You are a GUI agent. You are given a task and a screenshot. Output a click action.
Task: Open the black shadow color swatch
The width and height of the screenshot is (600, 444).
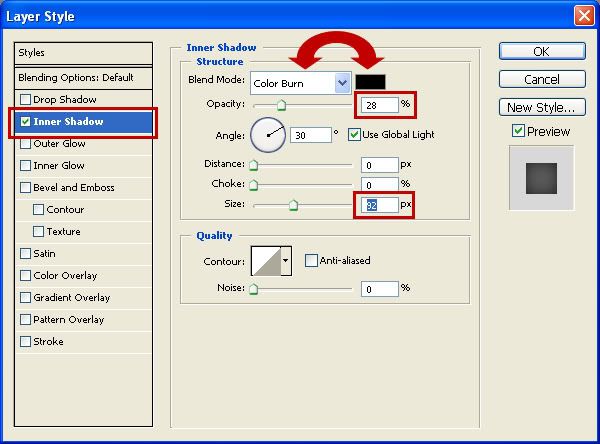tap(370, 82)
